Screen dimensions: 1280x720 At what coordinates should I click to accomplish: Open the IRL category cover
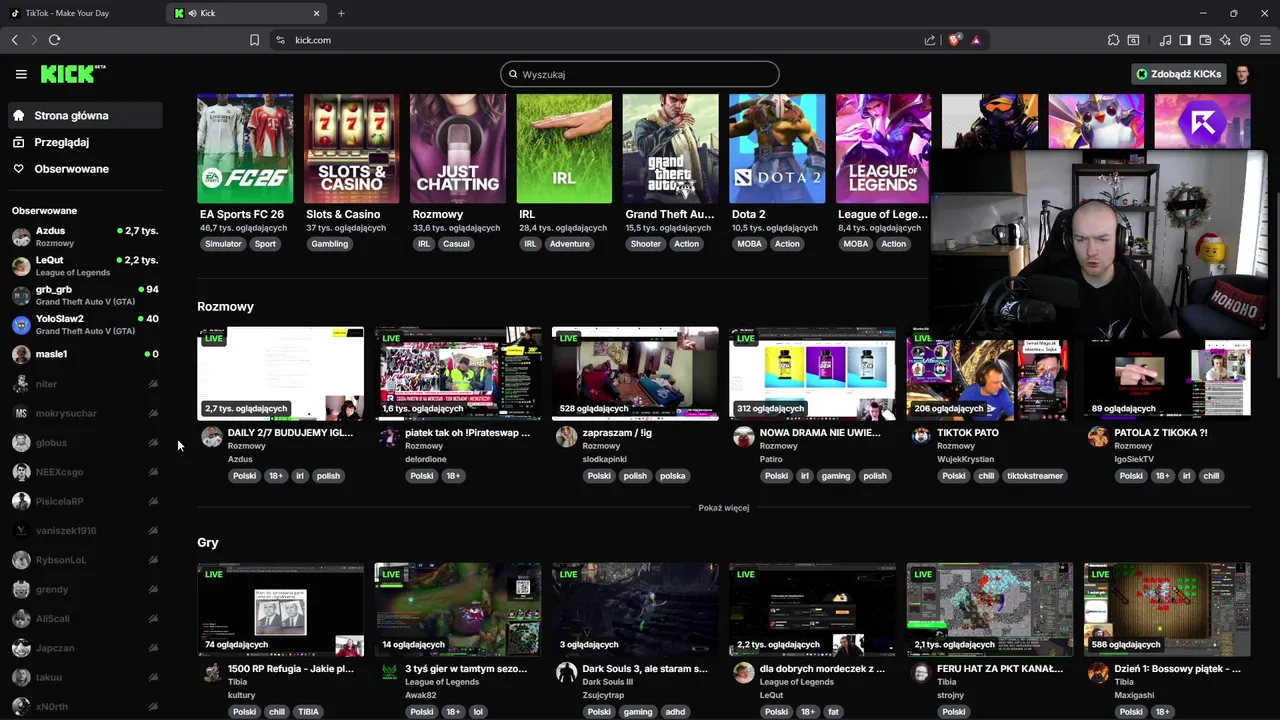(x=564, y=148)
